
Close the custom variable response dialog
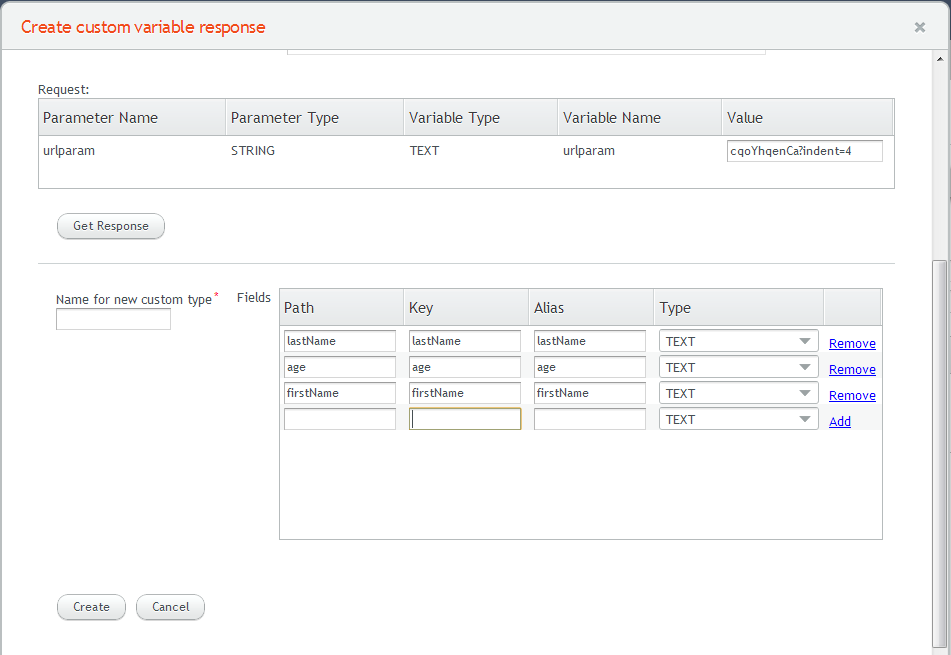click(x=919, y=27)
